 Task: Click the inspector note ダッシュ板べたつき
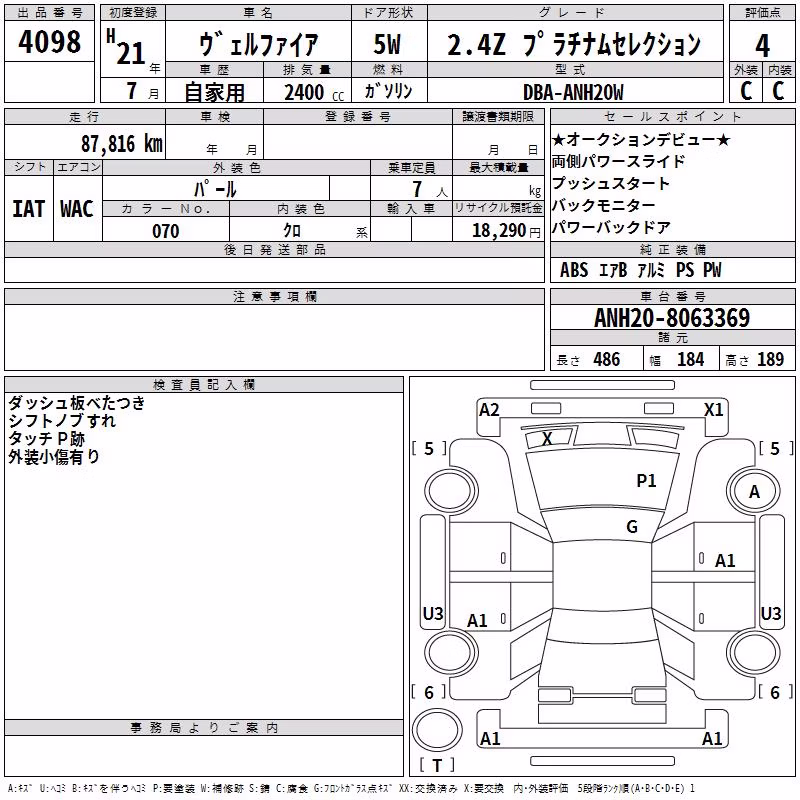(x=77, y=403)
